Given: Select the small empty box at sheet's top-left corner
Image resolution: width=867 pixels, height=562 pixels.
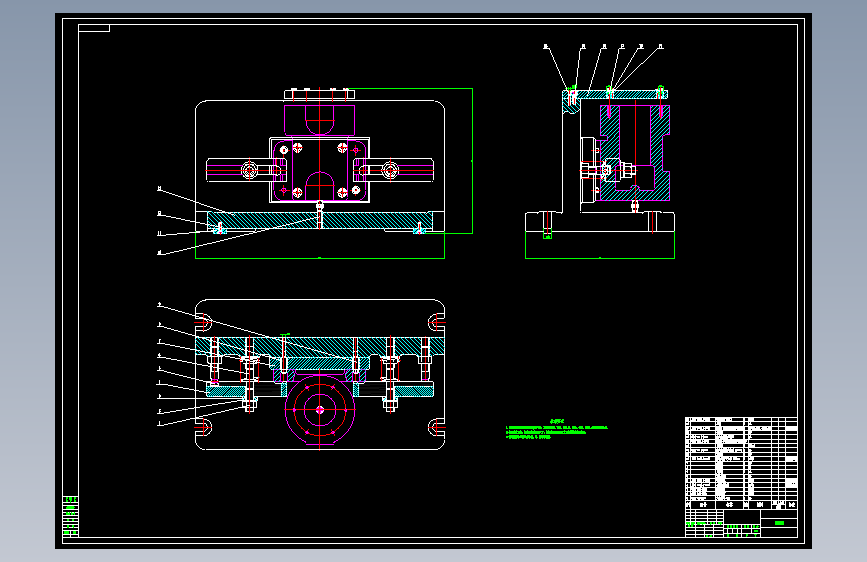Looking at the screenshot, I should pyautogui.click(x=94, y=28).
